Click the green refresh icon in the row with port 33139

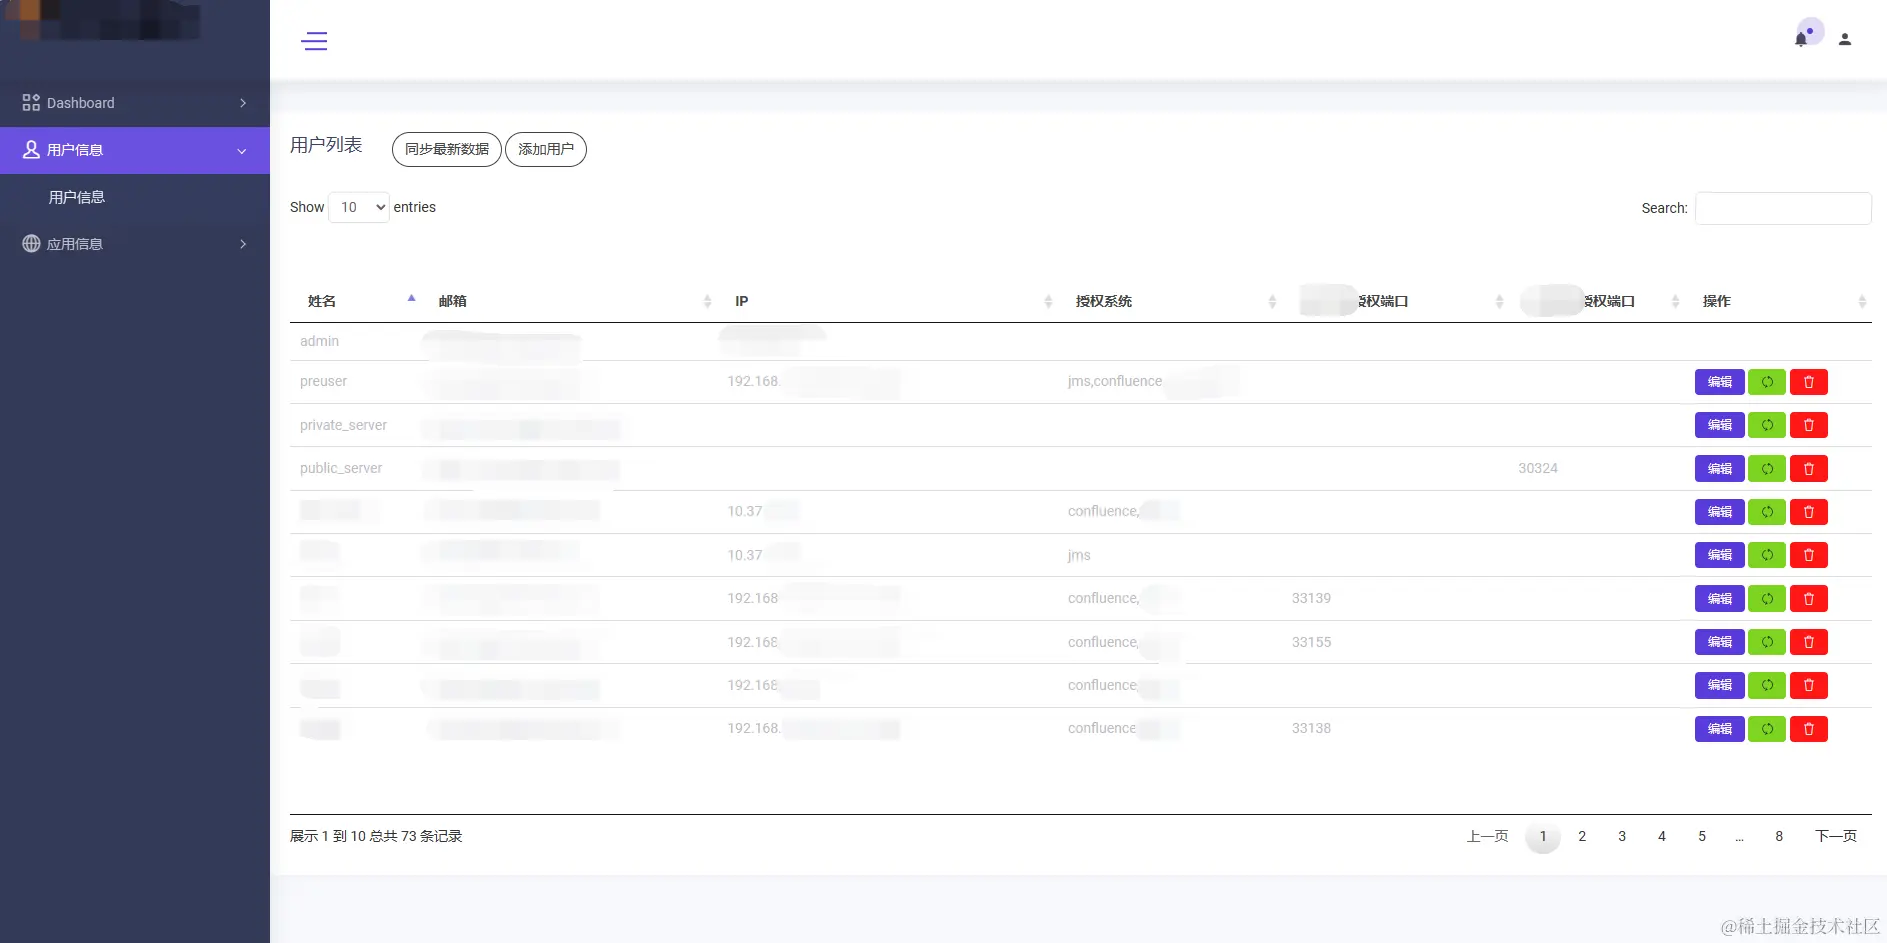point(1767,599)
